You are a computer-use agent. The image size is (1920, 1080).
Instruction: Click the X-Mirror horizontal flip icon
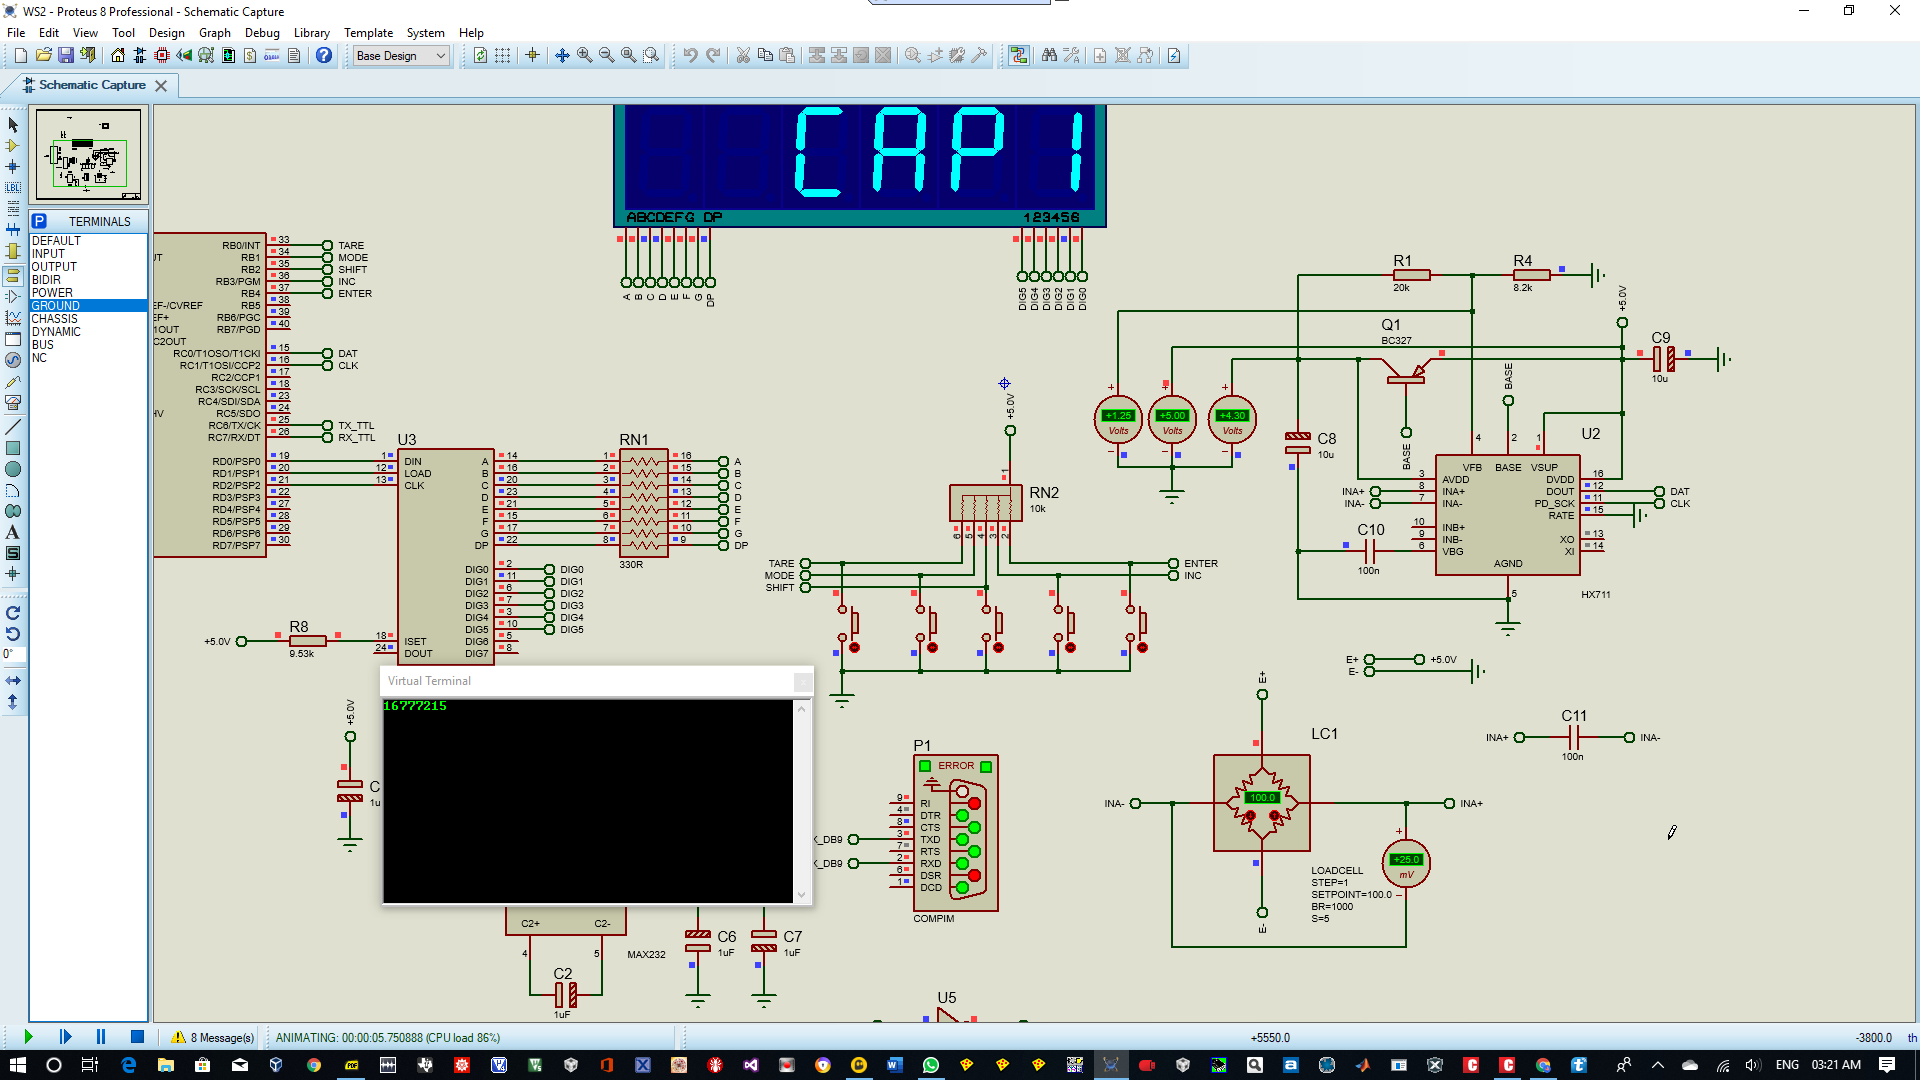pyautogui.click(x=13, y=680)
